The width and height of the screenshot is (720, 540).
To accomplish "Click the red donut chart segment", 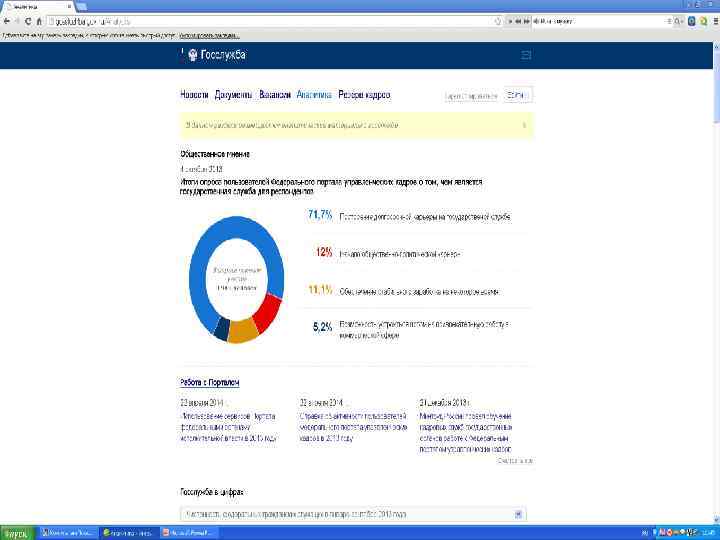I will tap(268, 314).
